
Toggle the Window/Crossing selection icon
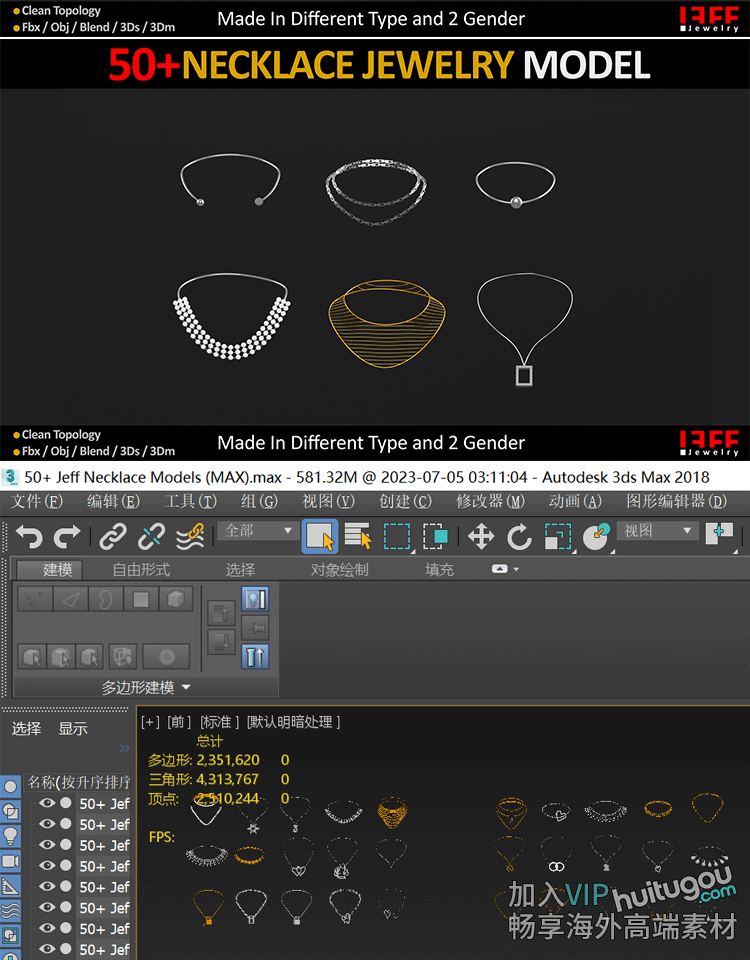click(x=435, y=536)
